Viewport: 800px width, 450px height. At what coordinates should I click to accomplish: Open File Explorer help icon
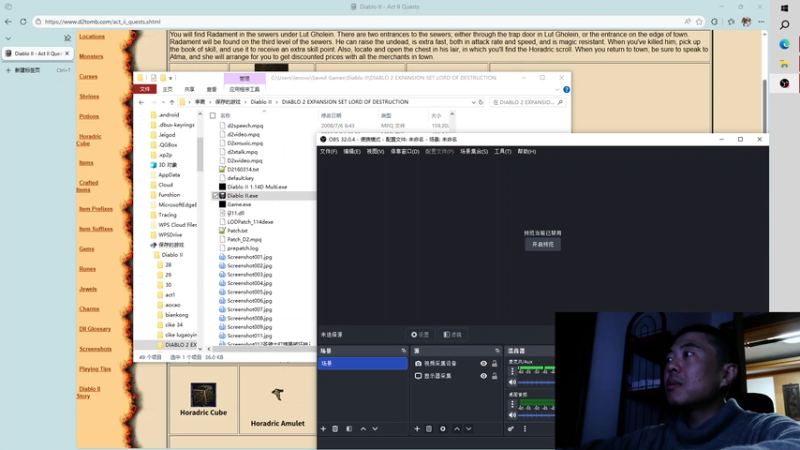pyautogui.click(x=566, y=89)
